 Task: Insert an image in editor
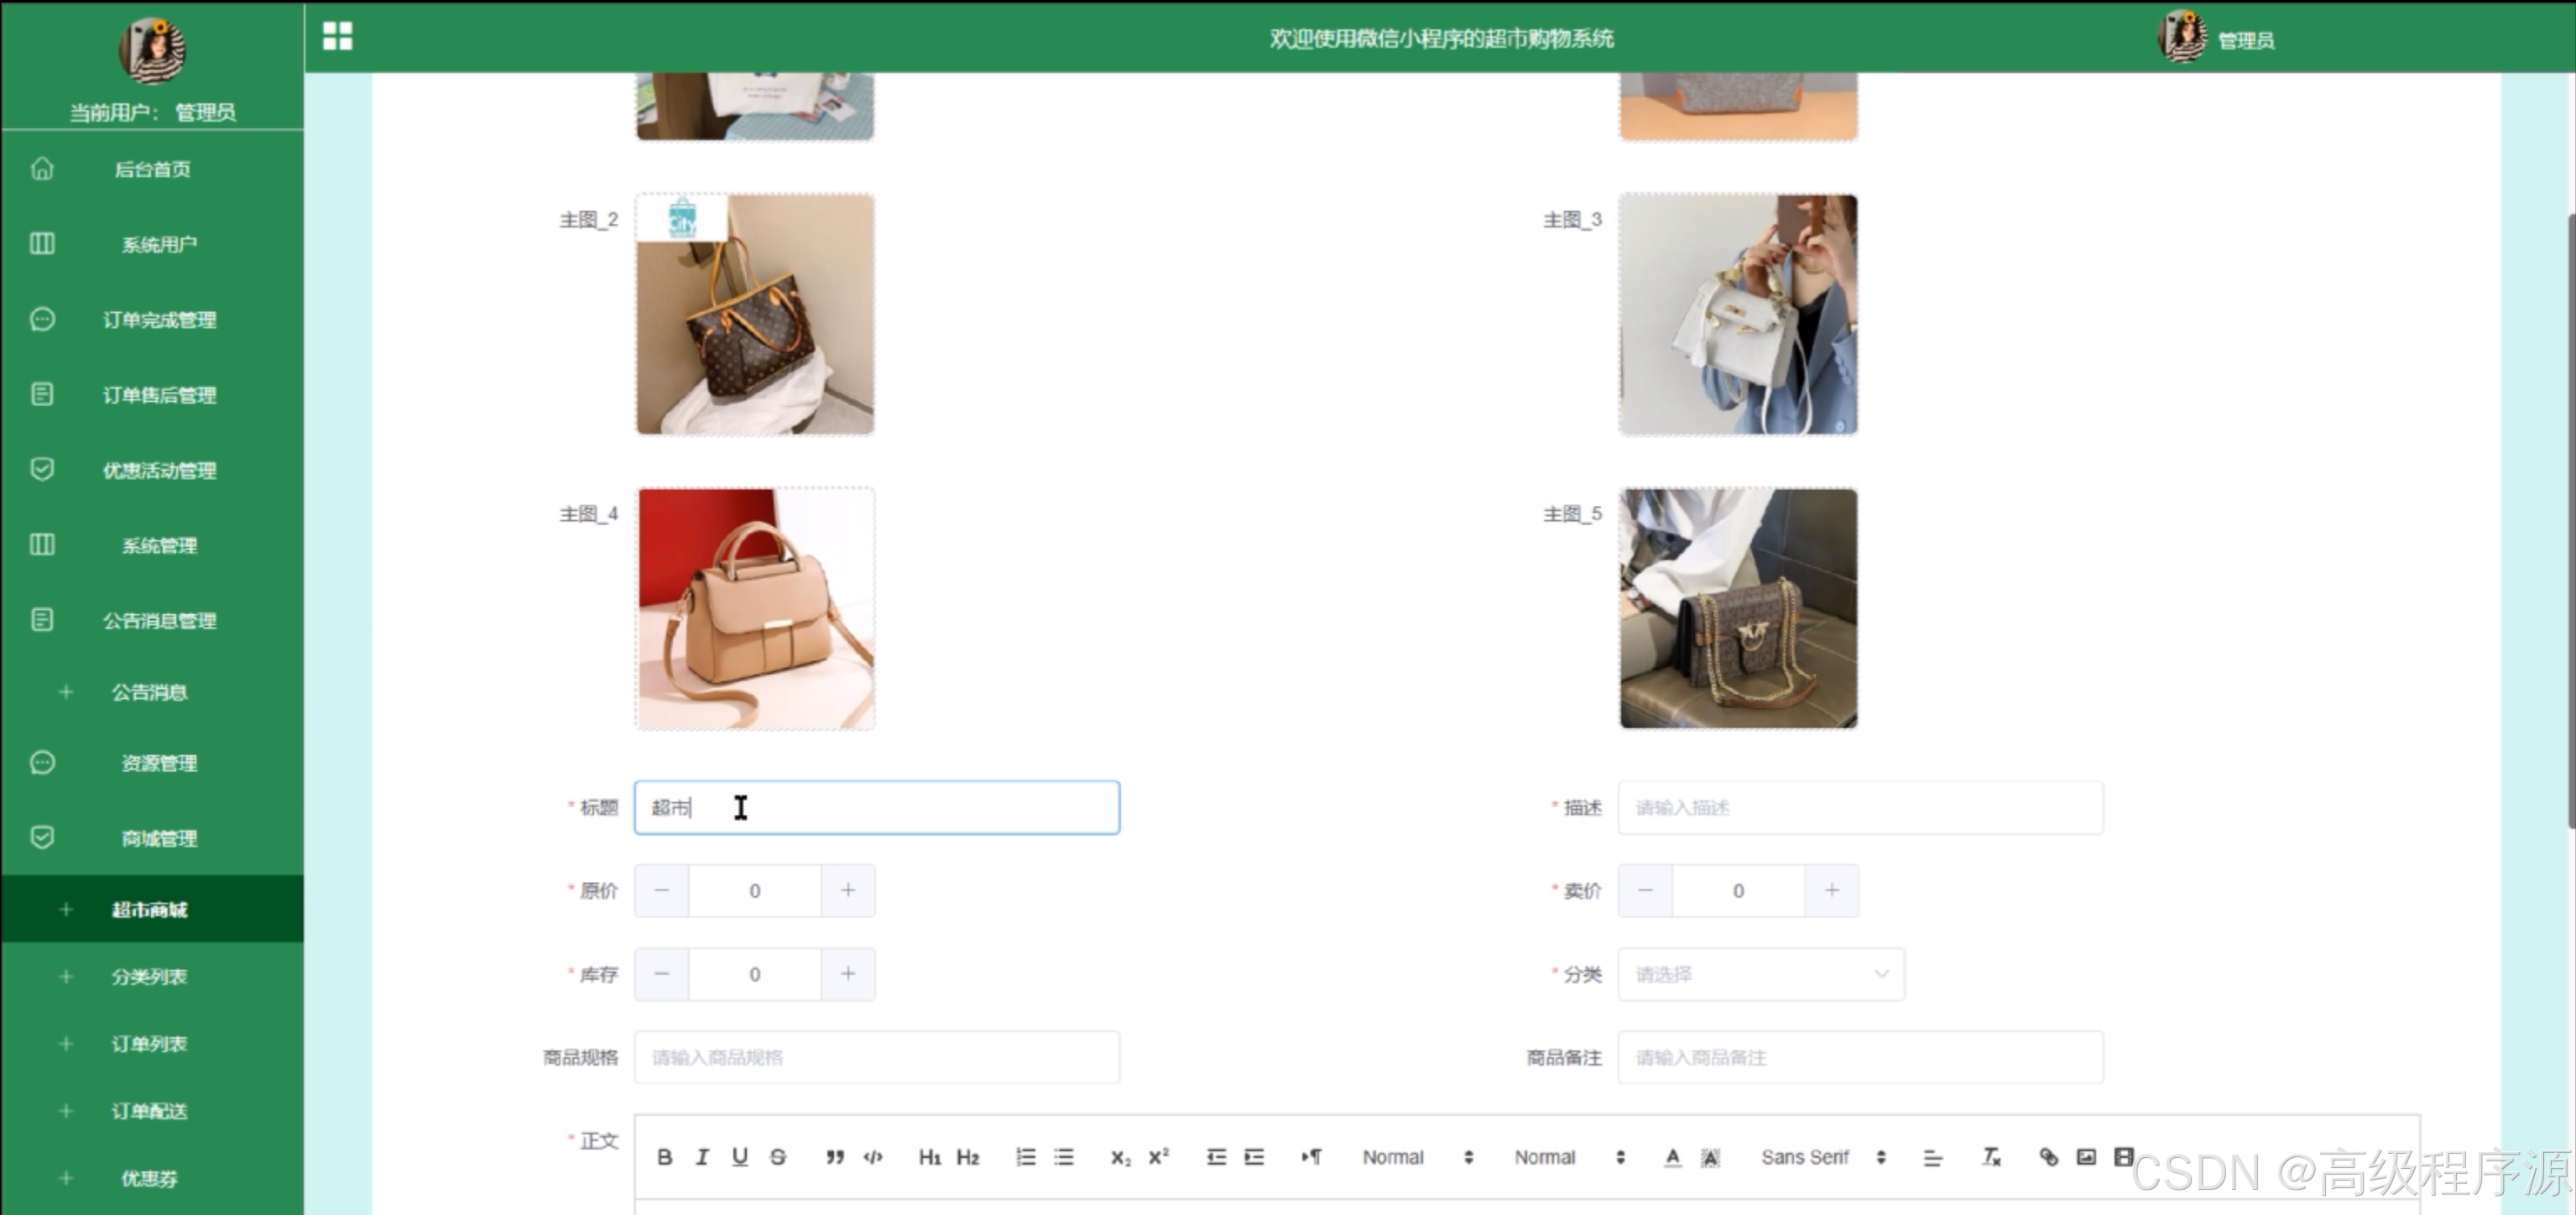pos(2086,1157)
